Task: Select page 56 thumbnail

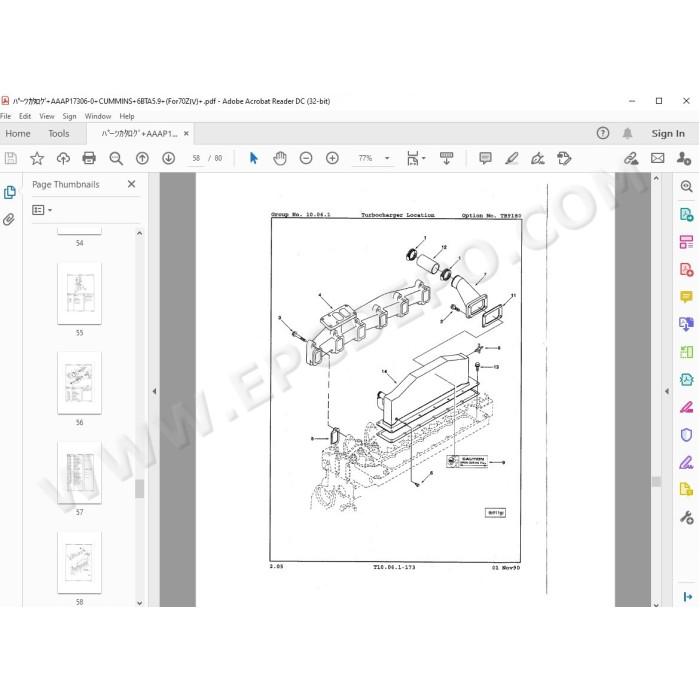Action: pos(79,383)
